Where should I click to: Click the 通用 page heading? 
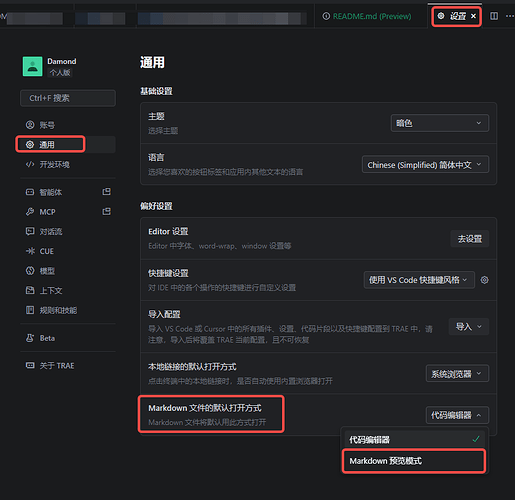152,62
